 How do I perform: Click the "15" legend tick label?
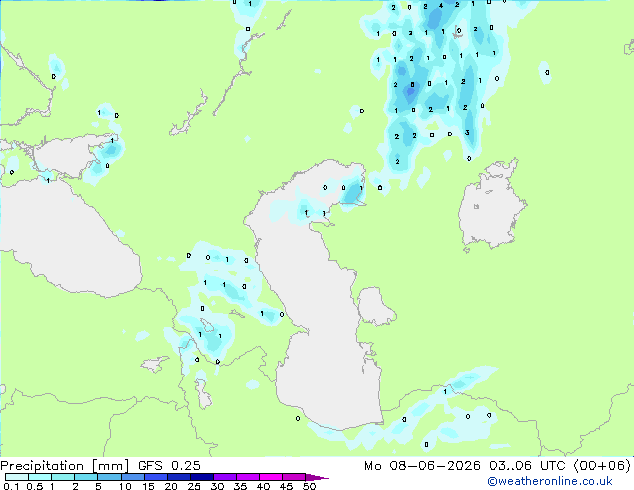click(148, 486)
